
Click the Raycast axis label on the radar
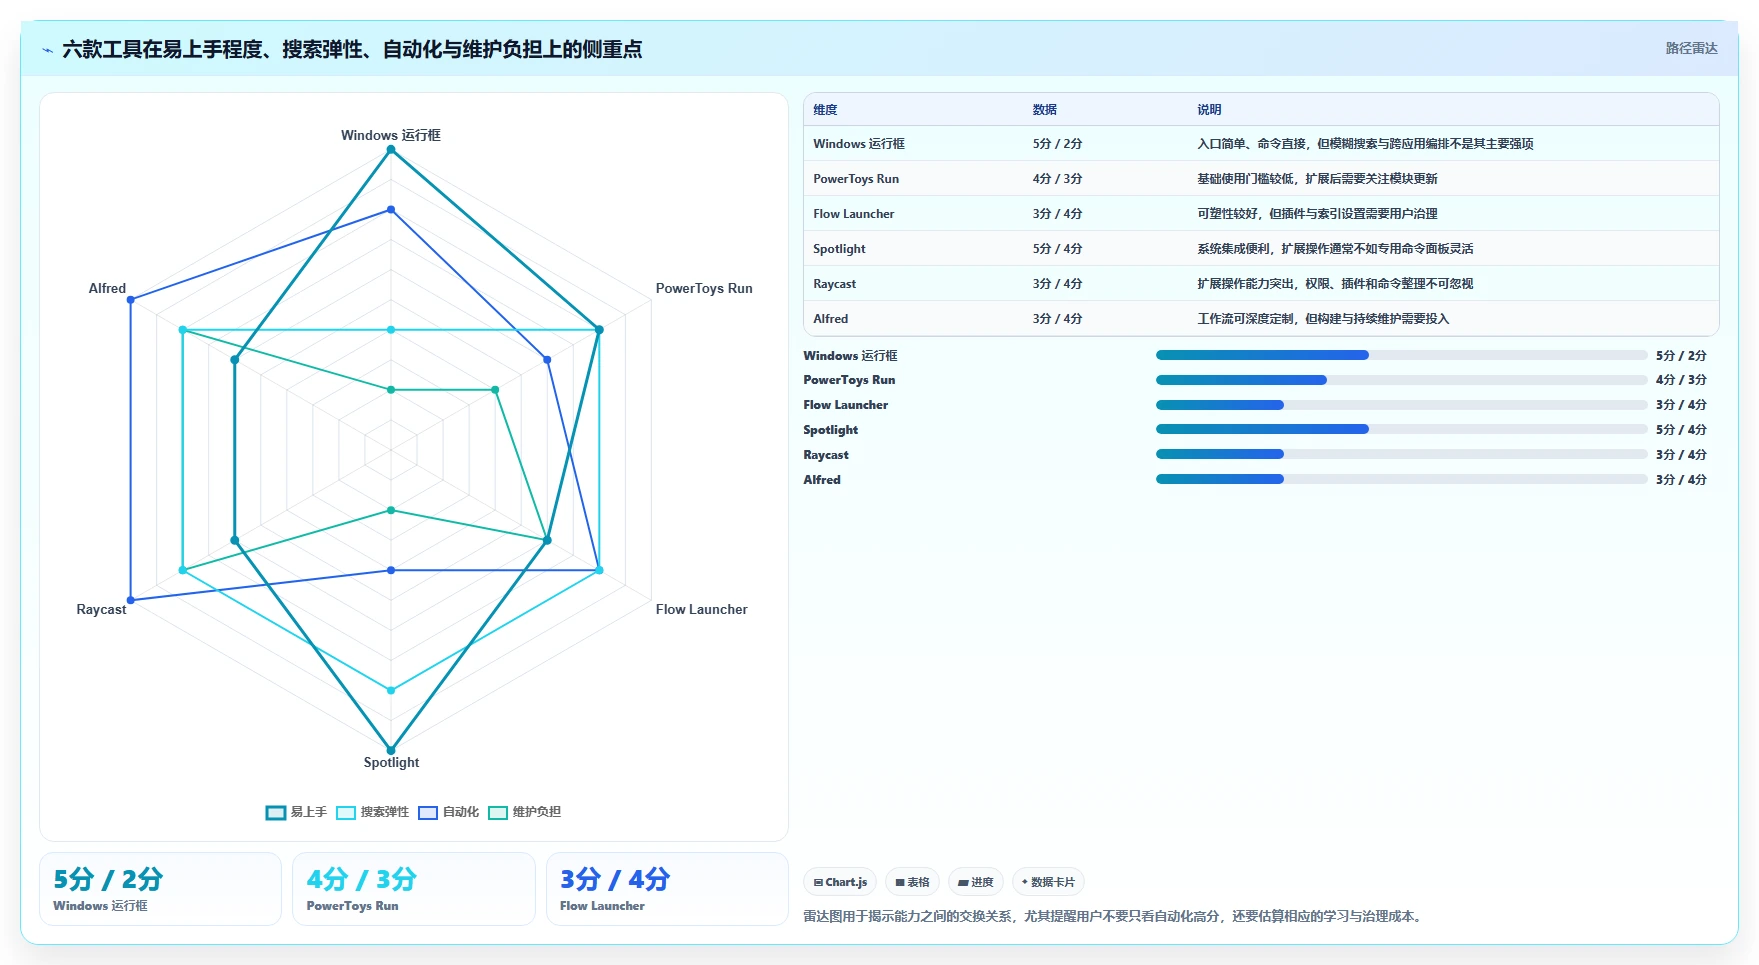tap(101, 609)
